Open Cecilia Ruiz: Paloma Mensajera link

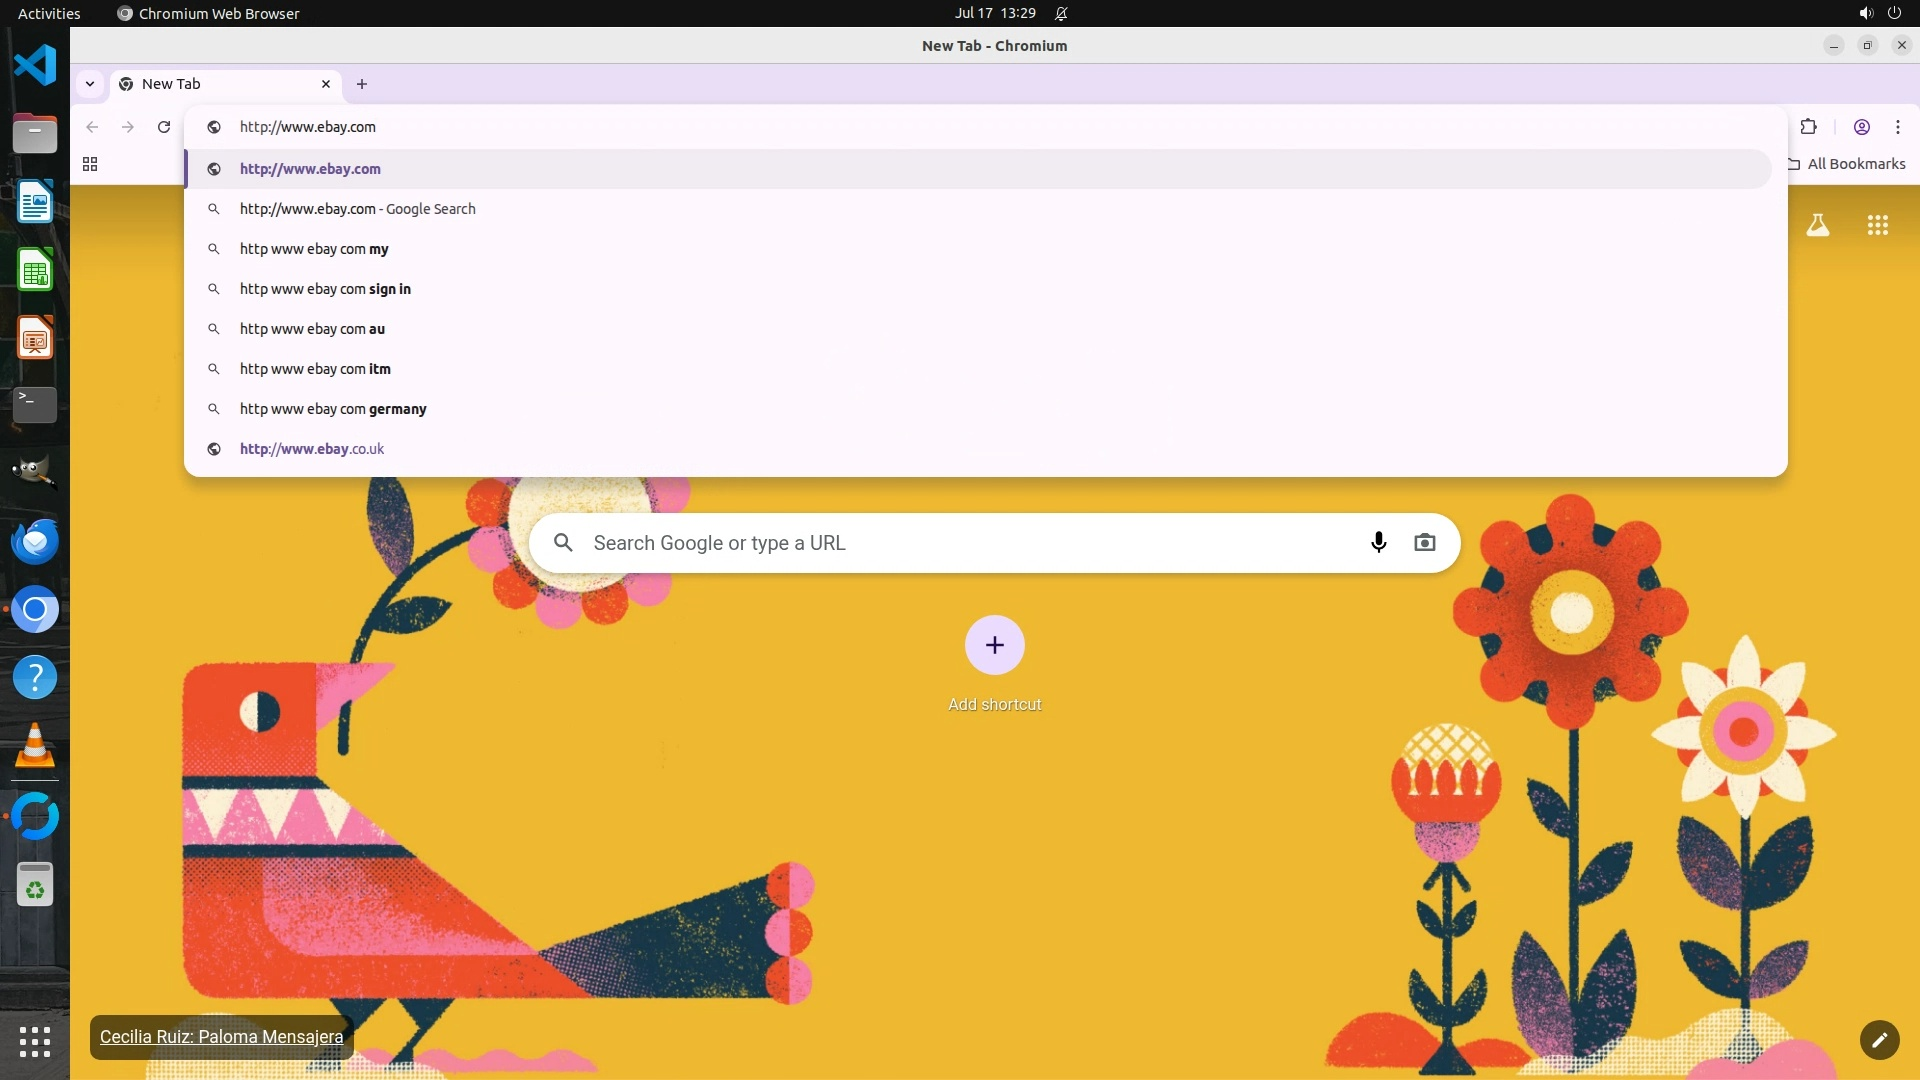[221, 1037]
